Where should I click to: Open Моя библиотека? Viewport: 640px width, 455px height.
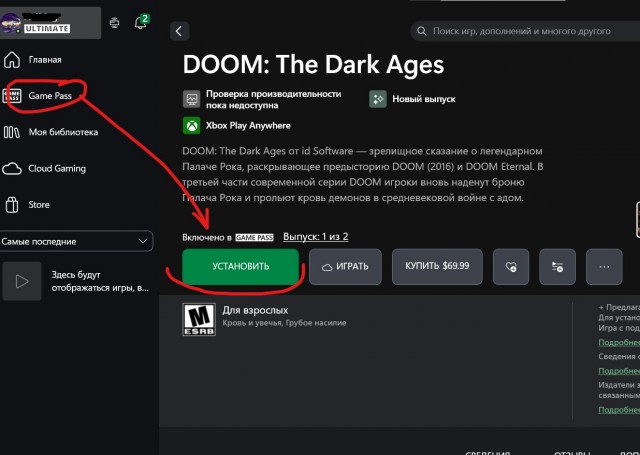(x=63, y=132)
